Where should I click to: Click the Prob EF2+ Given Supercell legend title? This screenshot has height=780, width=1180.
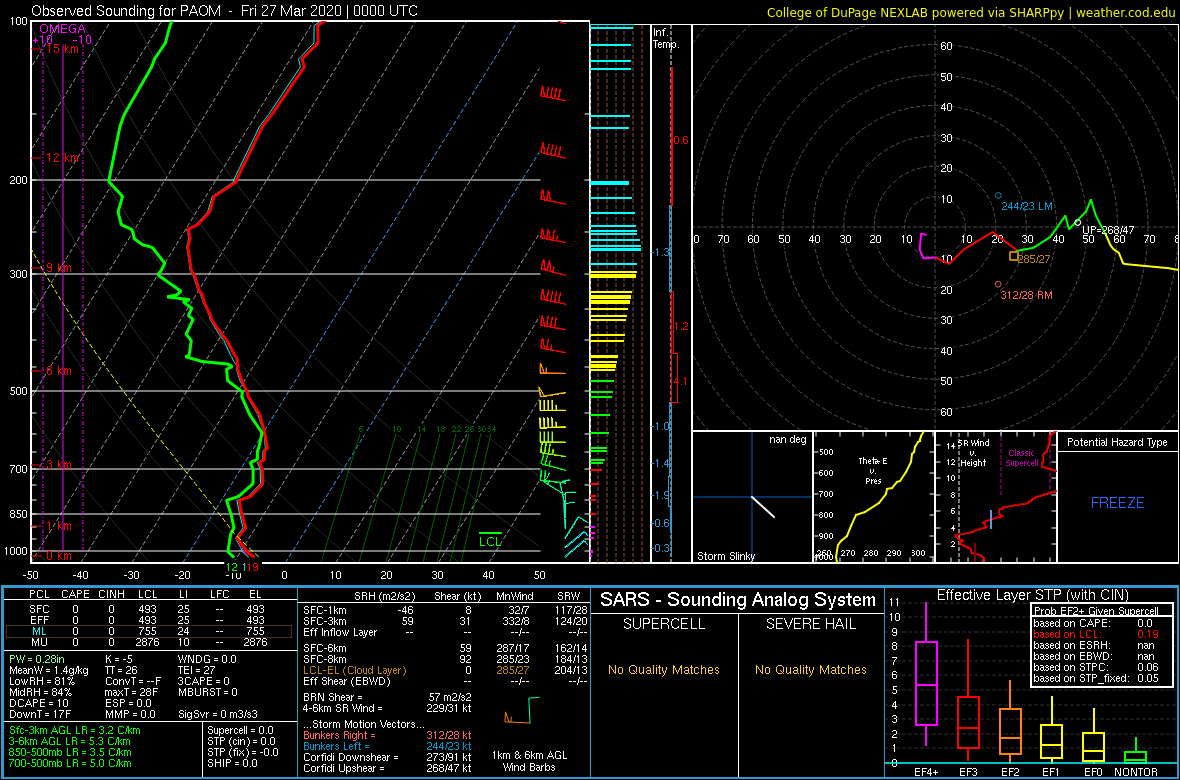pyautogui.click(x=1098, y=610)
